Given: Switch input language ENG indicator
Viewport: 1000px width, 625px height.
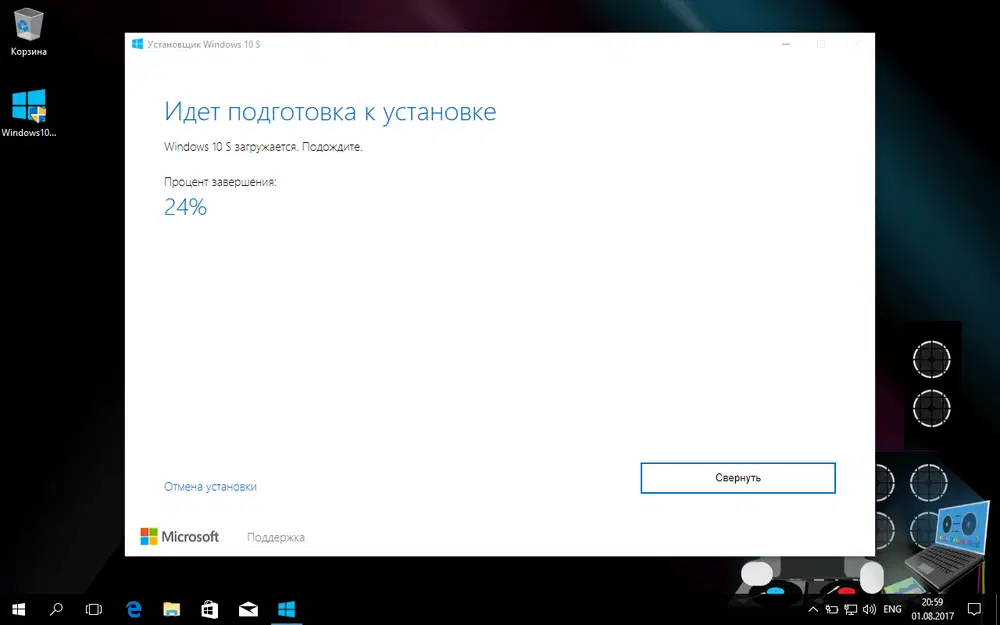Looking at the screenshot, I should click(892, 610).
